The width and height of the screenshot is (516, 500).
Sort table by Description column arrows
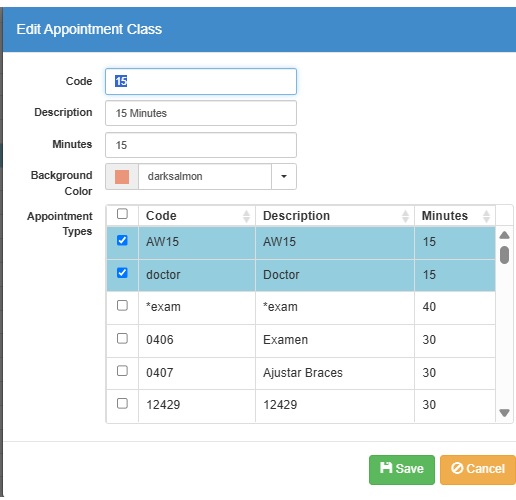tap(405, 216)
